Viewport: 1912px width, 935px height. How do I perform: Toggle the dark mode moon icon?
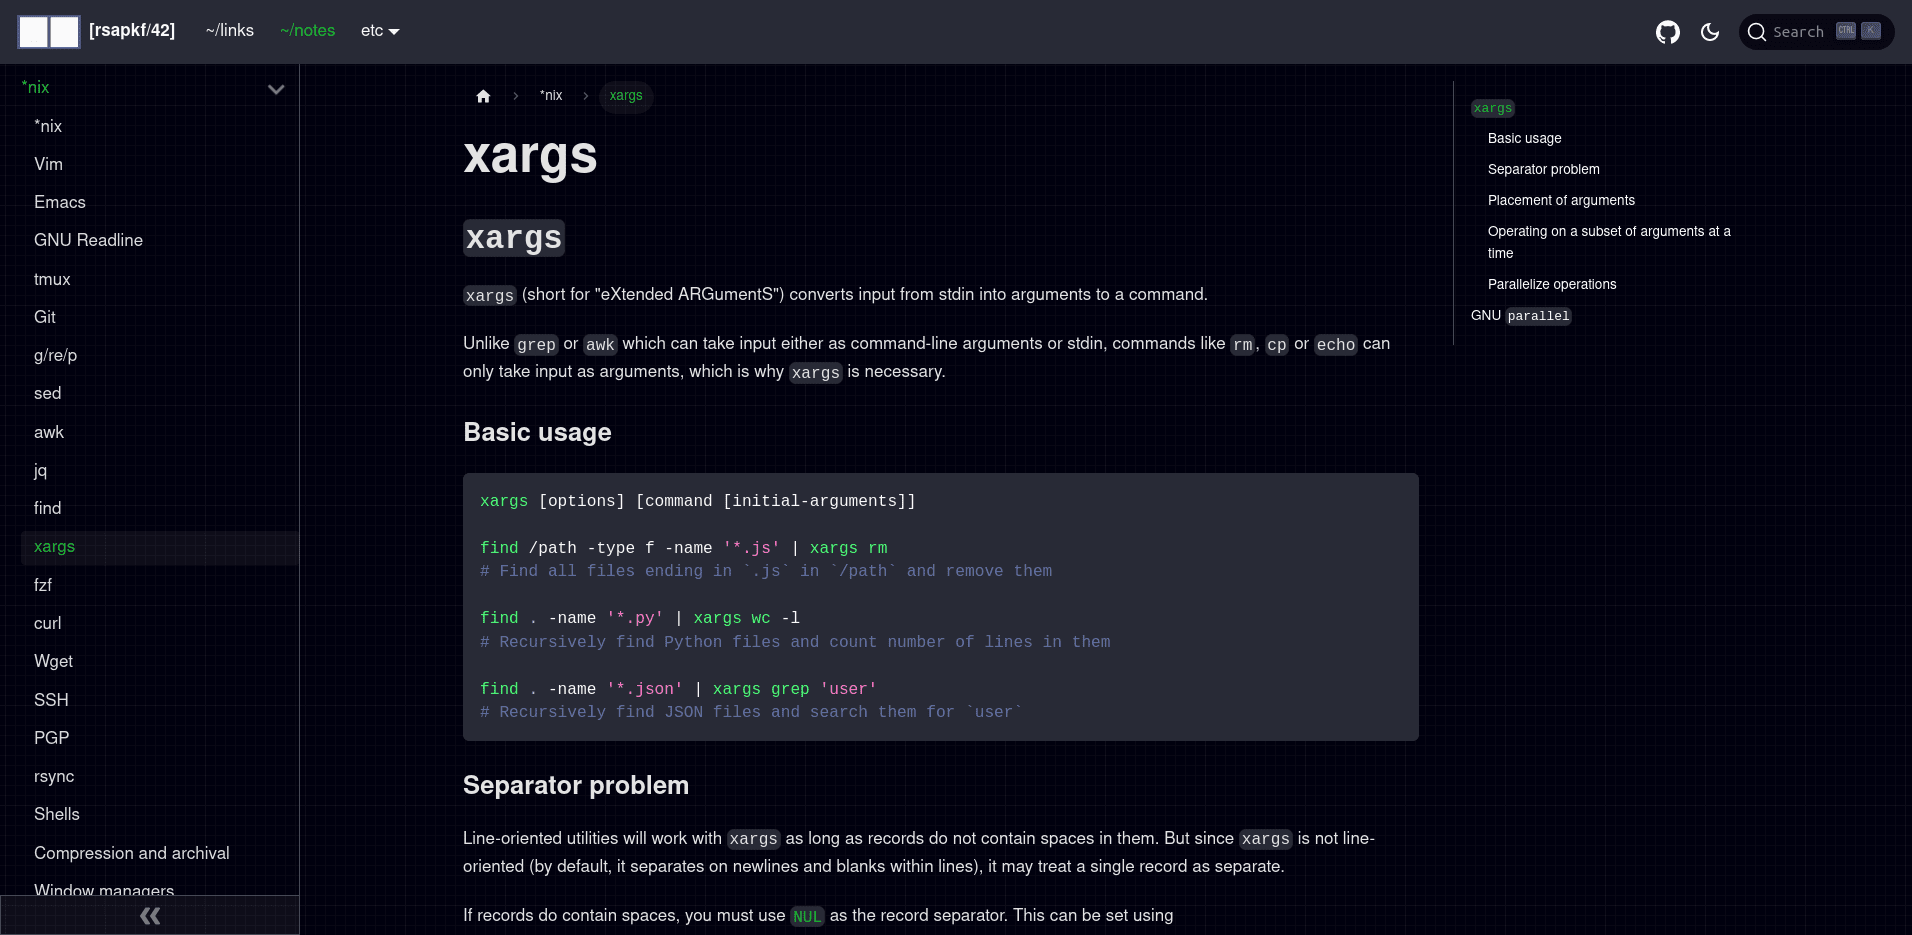tap(1709, 31)
